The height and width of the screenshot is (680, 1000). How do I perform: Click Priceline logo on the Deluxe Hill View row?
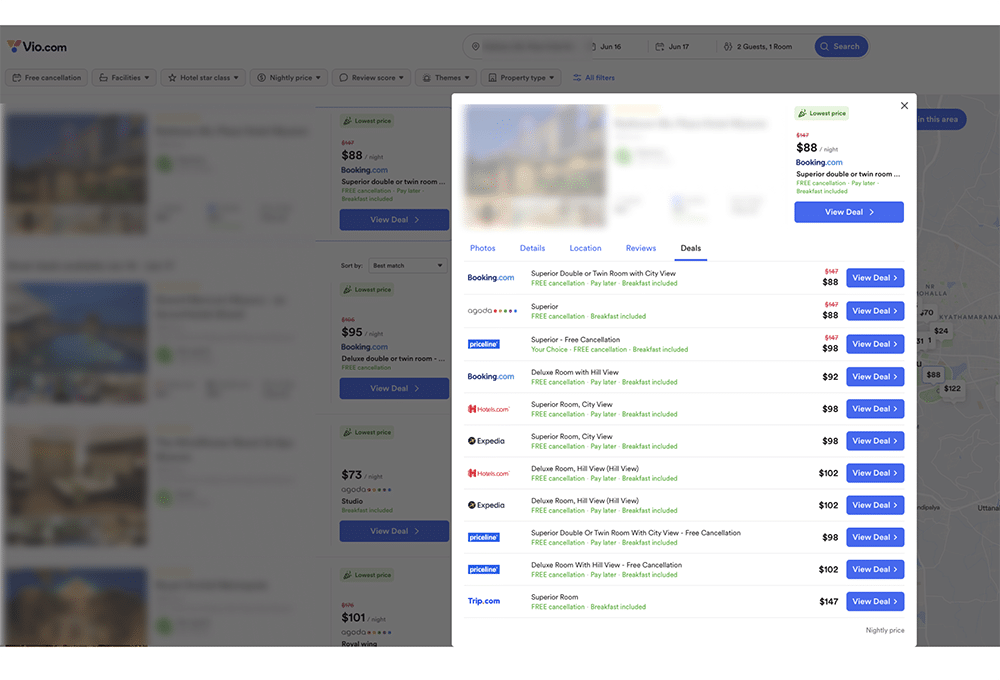[x=483, y=570]
